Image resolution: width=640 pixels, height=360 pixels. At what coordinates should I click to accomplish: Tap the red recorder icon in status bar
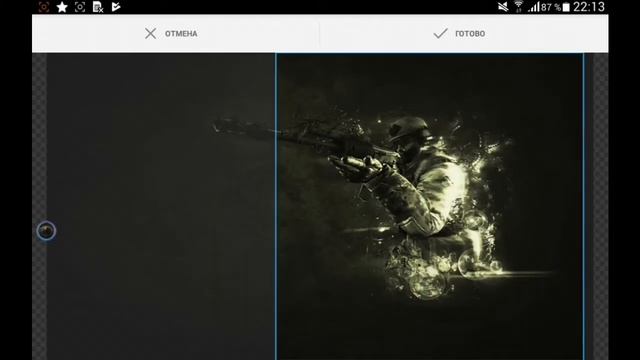(x=44, y=7)
